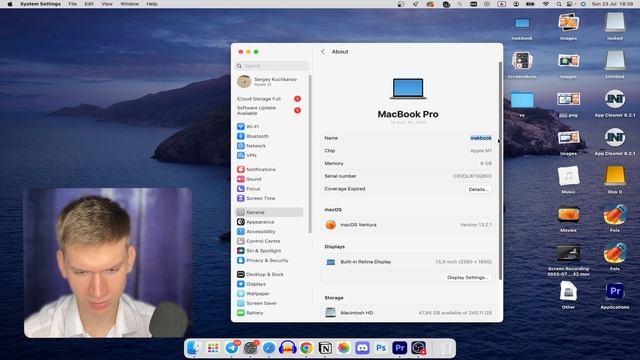Select Displays in the sidebar
This screenshot has height=360, width=640.
point(251,284)
